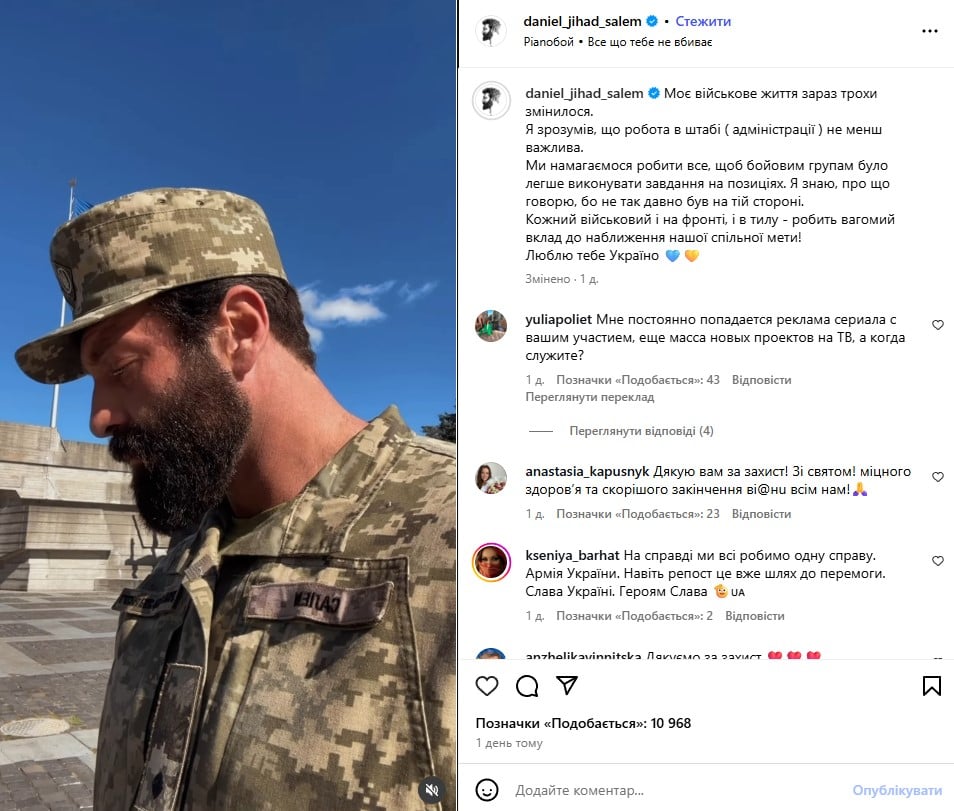
Task: Like anastasia_kapusnyk's comment heart
Action: point(938,477)
